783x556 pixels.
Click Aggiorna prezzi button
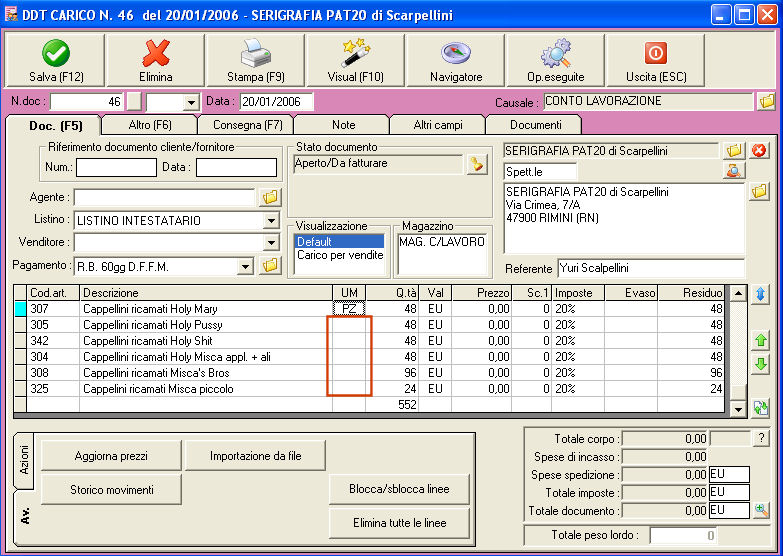(111, 456)
